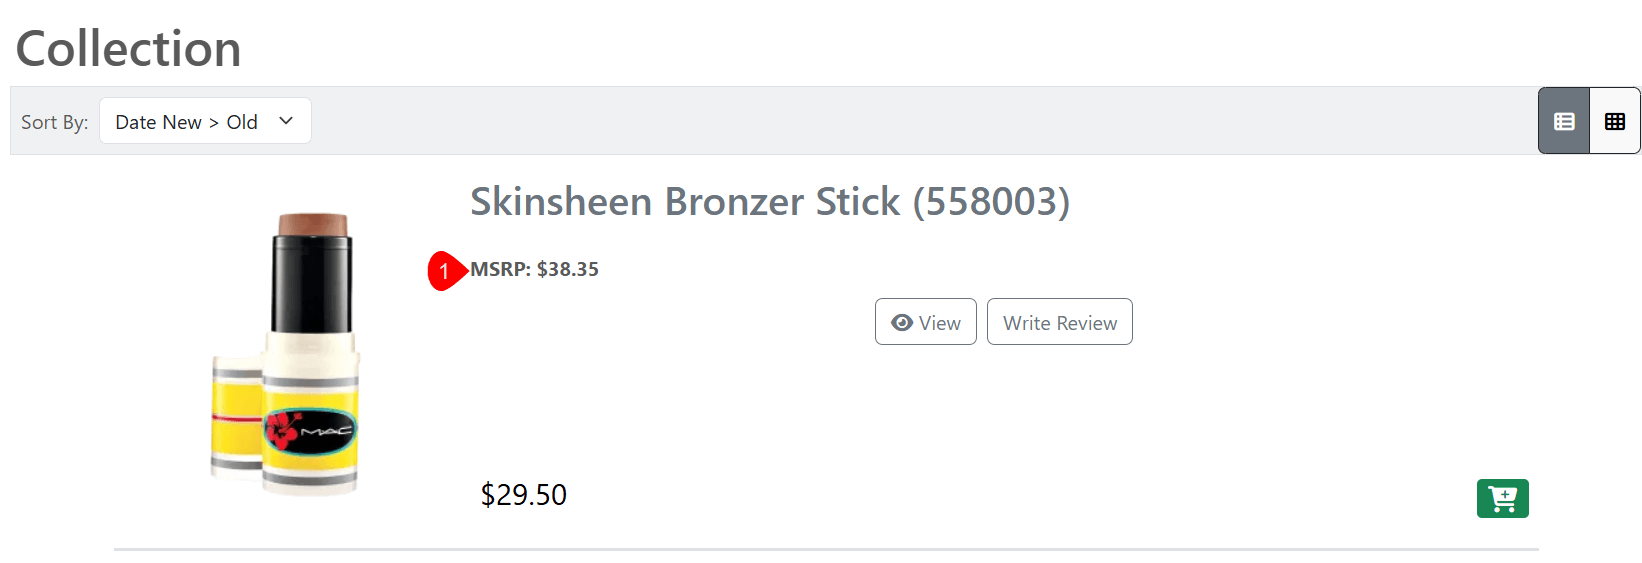The height and width of the screenshot is (563, 1642).
Task: Switch to grid view layout
Action: (x=1615, y=121)
